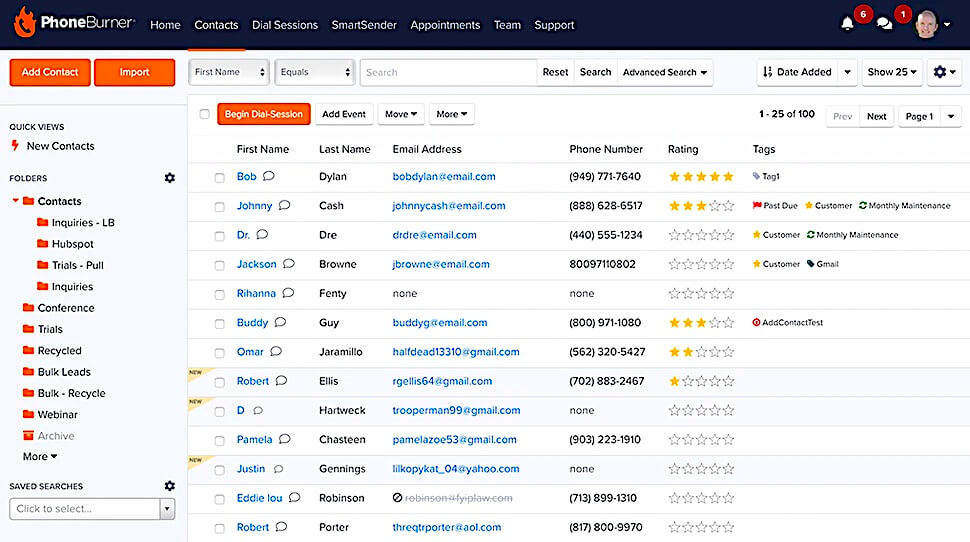Open comment bubble for Omar Jaramillo
The height and width of the screenshot is (542, 970).
point(276,351)
